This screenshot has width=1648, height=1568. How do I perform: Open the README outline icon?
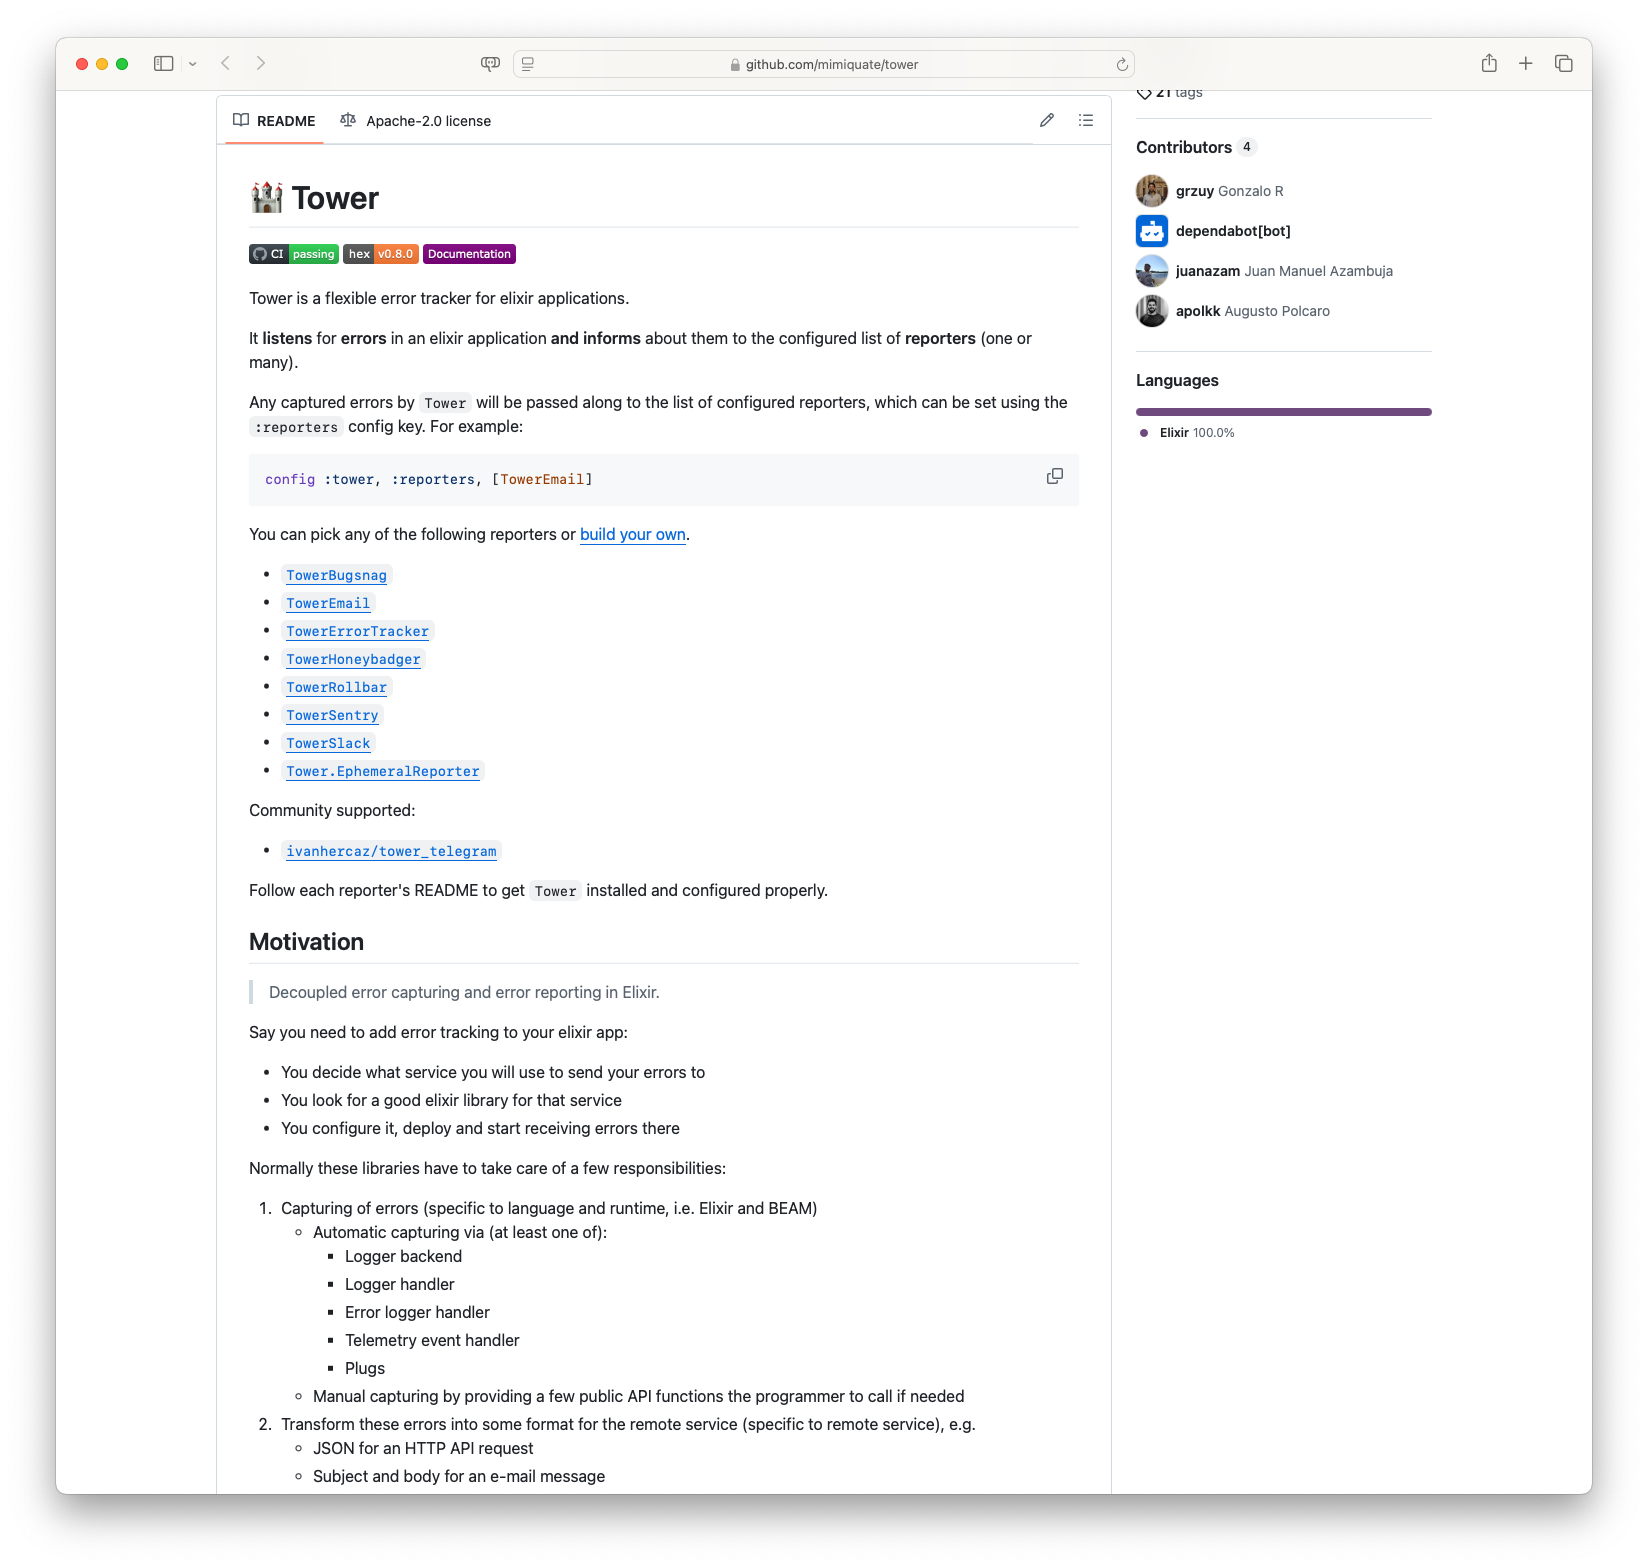pos(1086,120)
